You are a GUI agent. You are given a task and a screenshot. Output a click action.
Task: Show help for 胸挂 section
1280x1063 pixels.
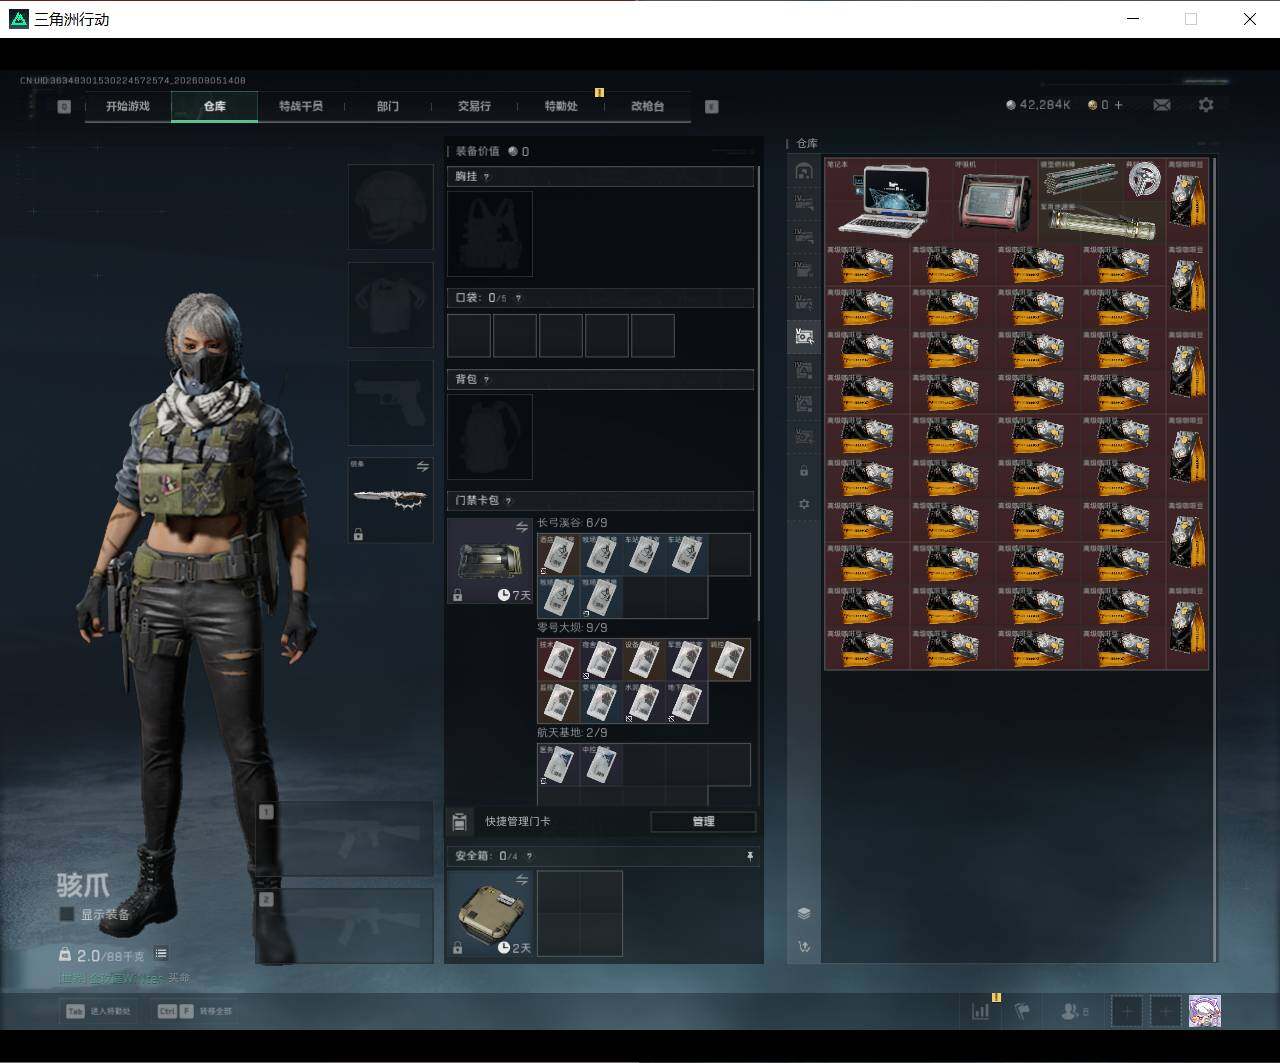[x=487, y=177]
